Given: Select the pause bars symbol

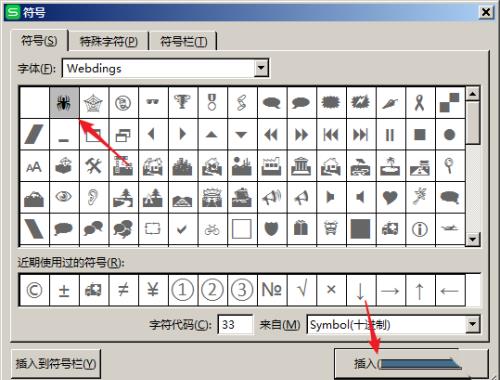Looking at the screenshot, I should click(x=390, y=135).
